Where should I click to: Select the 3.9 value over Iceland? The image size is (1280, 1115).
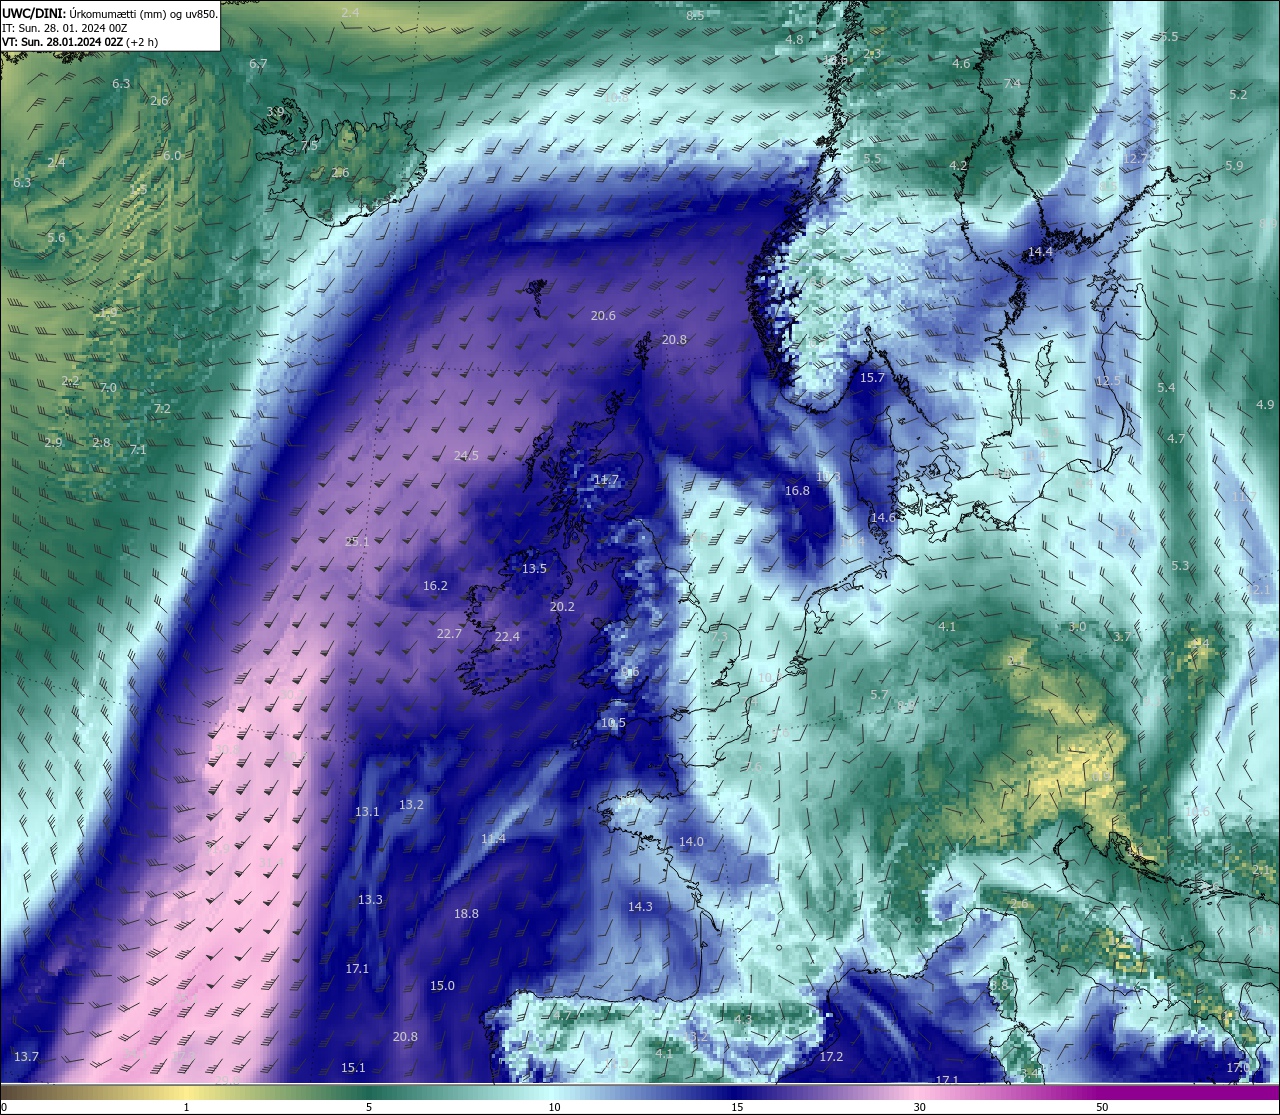[x=274, y=111]
